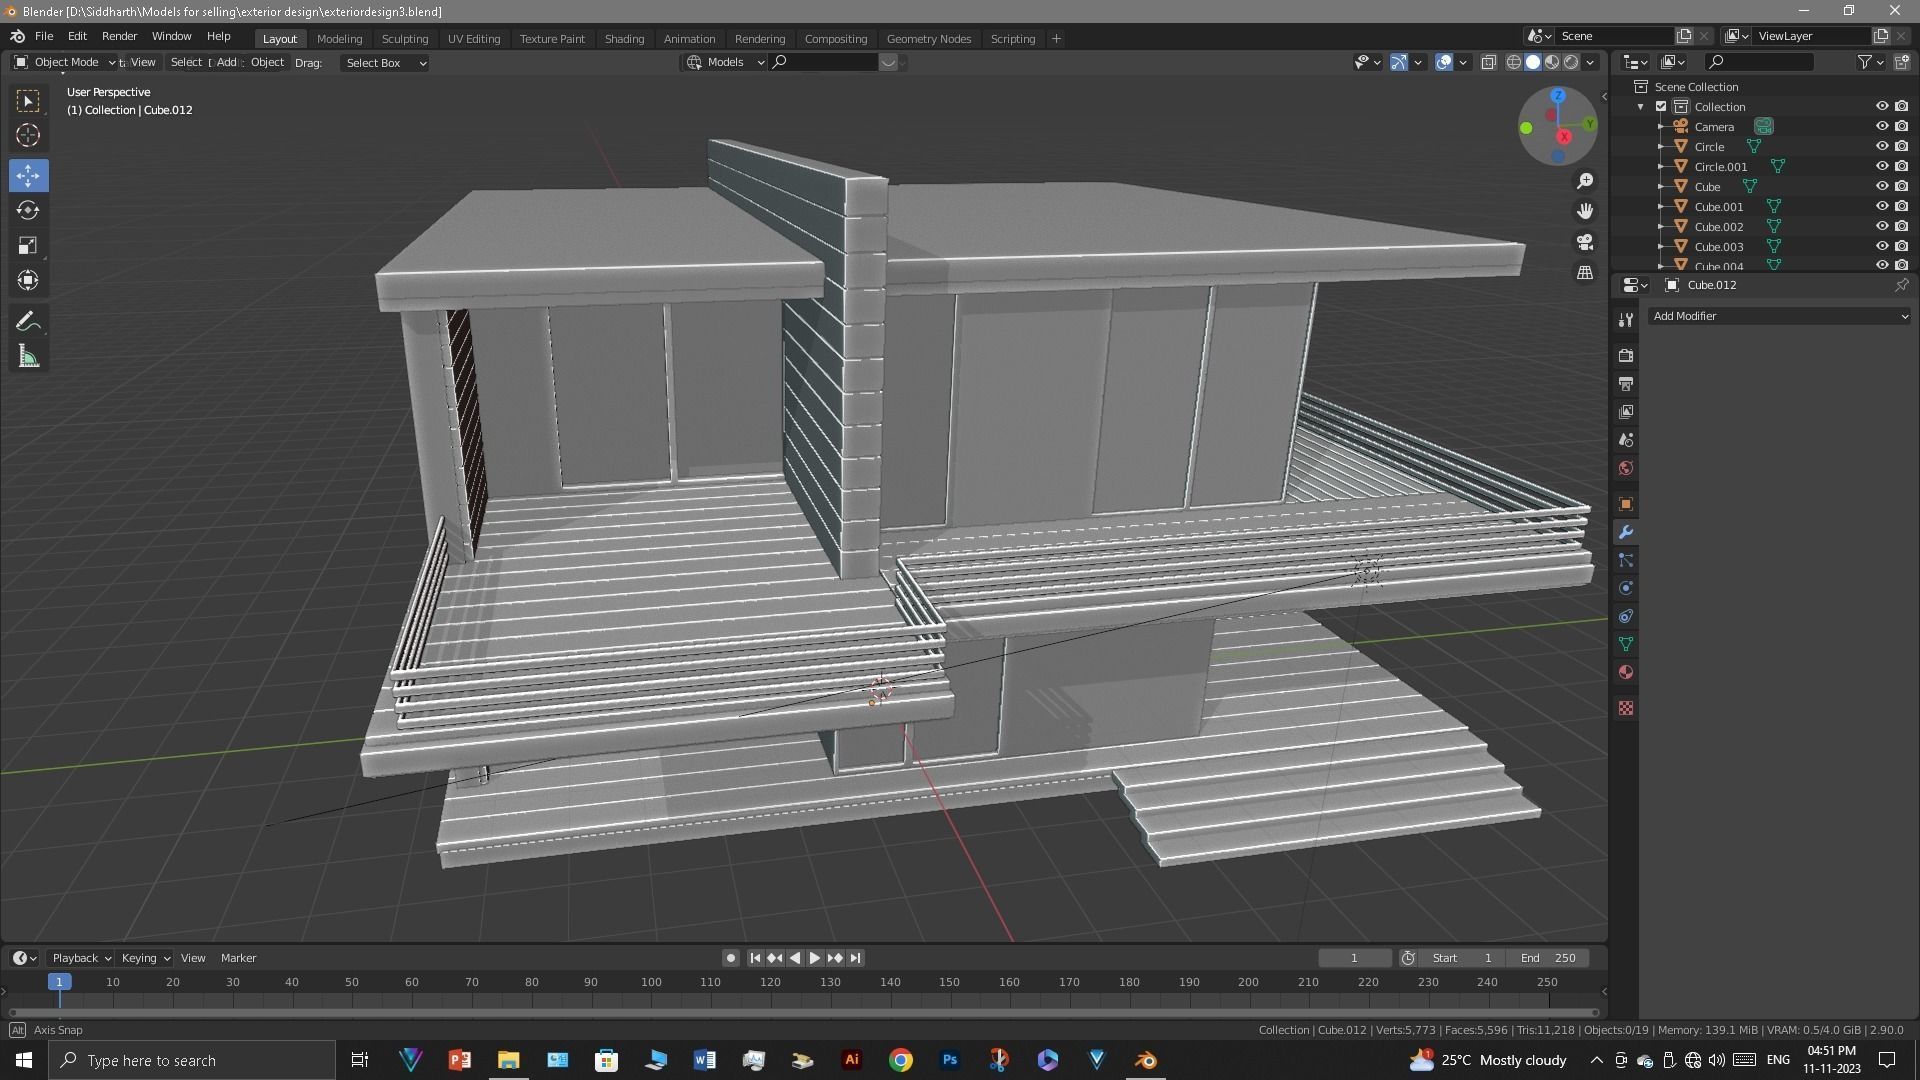The image size is (1920, 1080).
Task: Switch to the Modeling workspace tab
Action: pos(339,38)
